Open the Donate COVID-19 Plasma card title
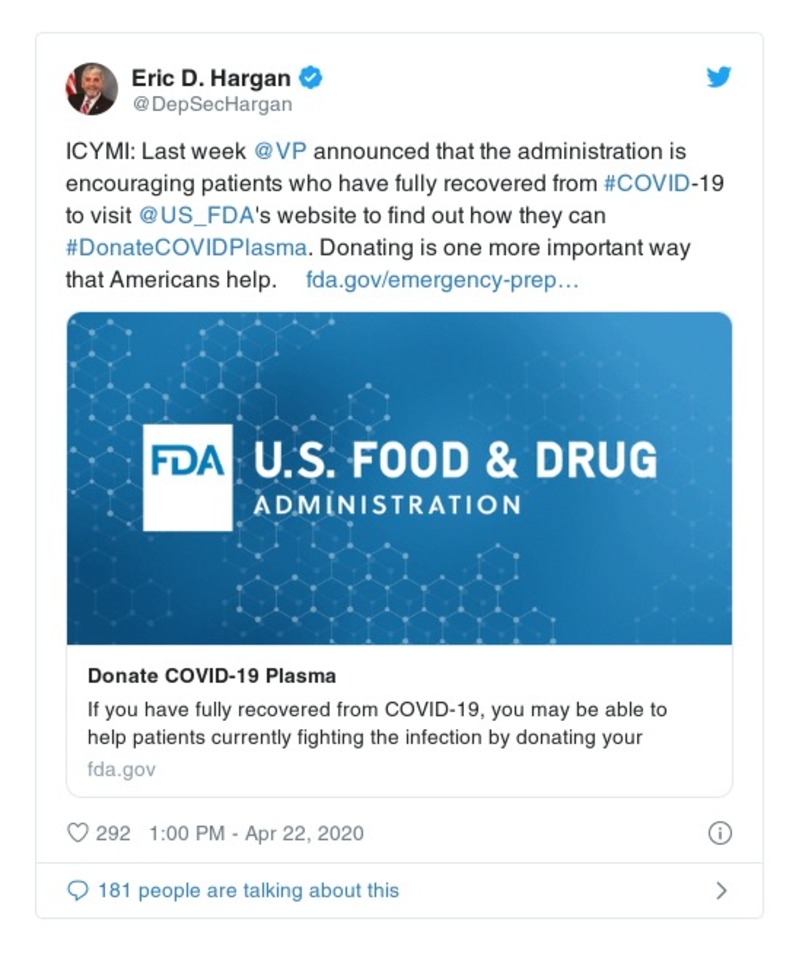This screenshot has width=799, height=957. [212, 675]
